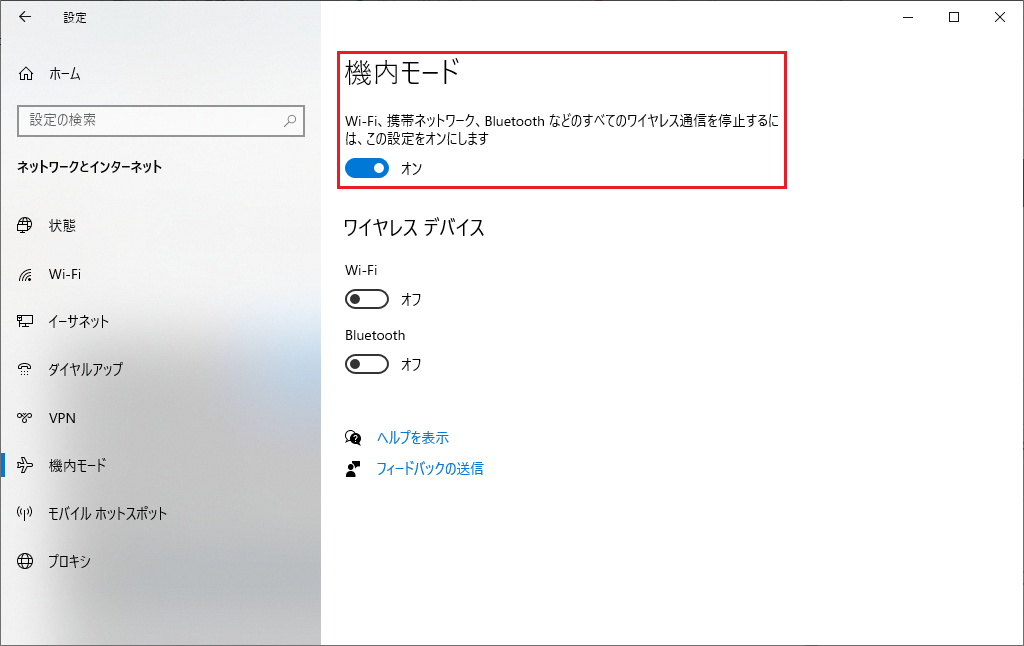Viewport: 1024px width, 646px height.
Task: Turn off the 機内モード toggle
Action: point(366,169)
